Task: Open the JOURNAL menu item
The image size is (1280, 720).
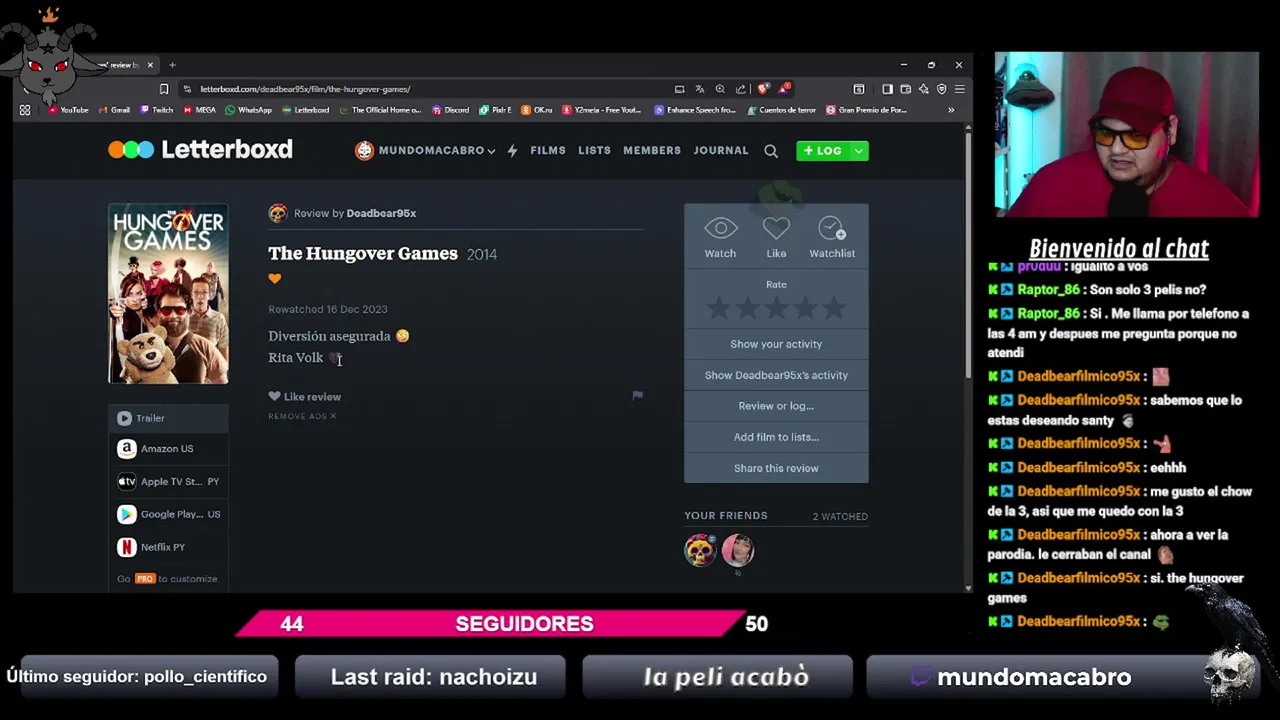Action: (x=721, y=150)
